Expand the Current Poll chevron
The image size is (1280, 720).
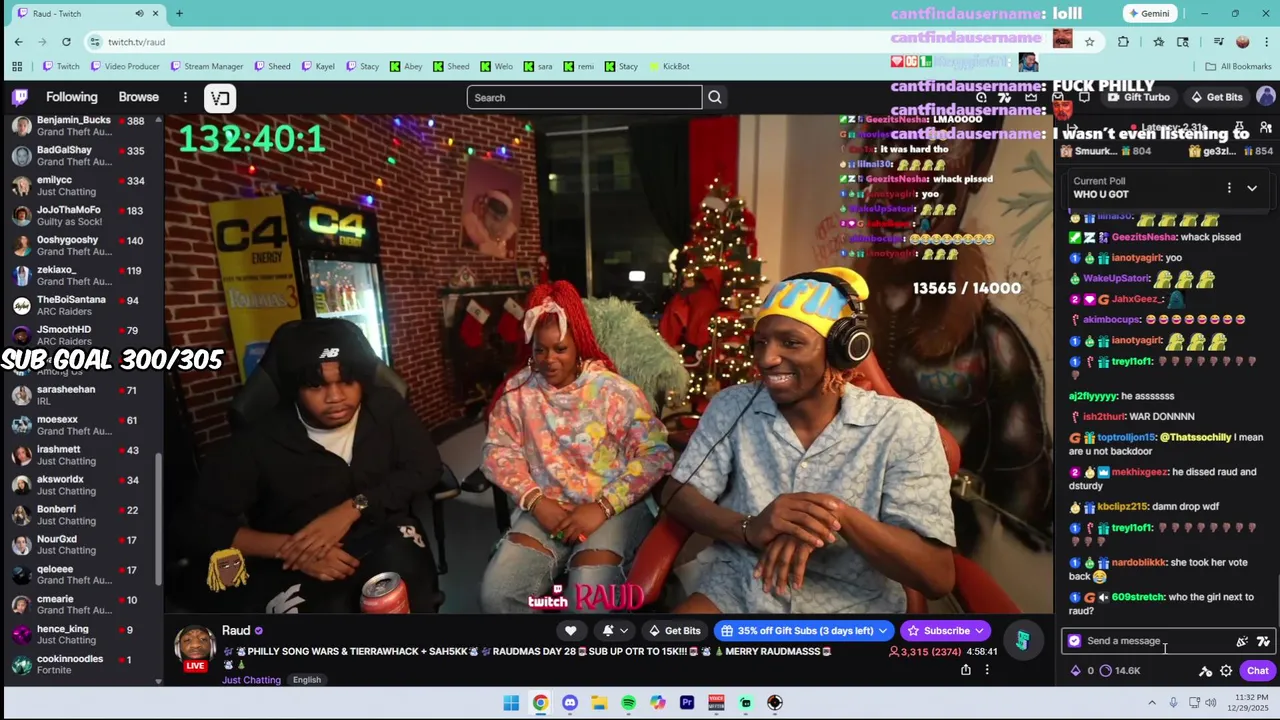1252,188
